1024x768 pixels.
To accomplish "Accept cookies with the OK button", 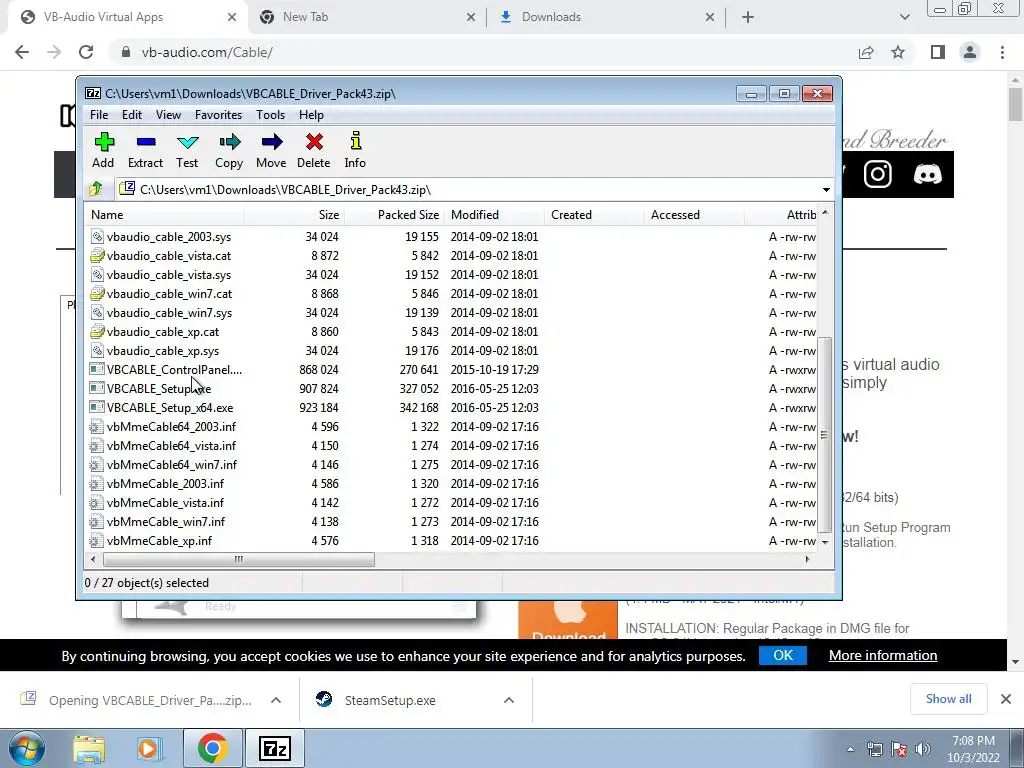I will [x=782, y=655].
